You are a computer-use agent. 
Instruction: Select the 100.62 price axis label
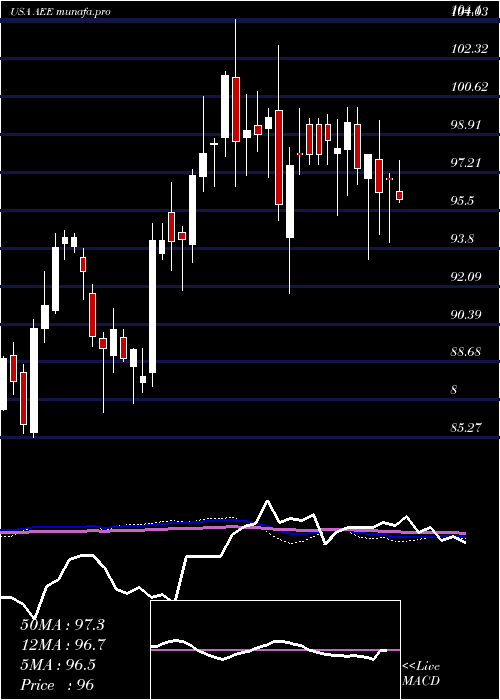coord(470,87)
